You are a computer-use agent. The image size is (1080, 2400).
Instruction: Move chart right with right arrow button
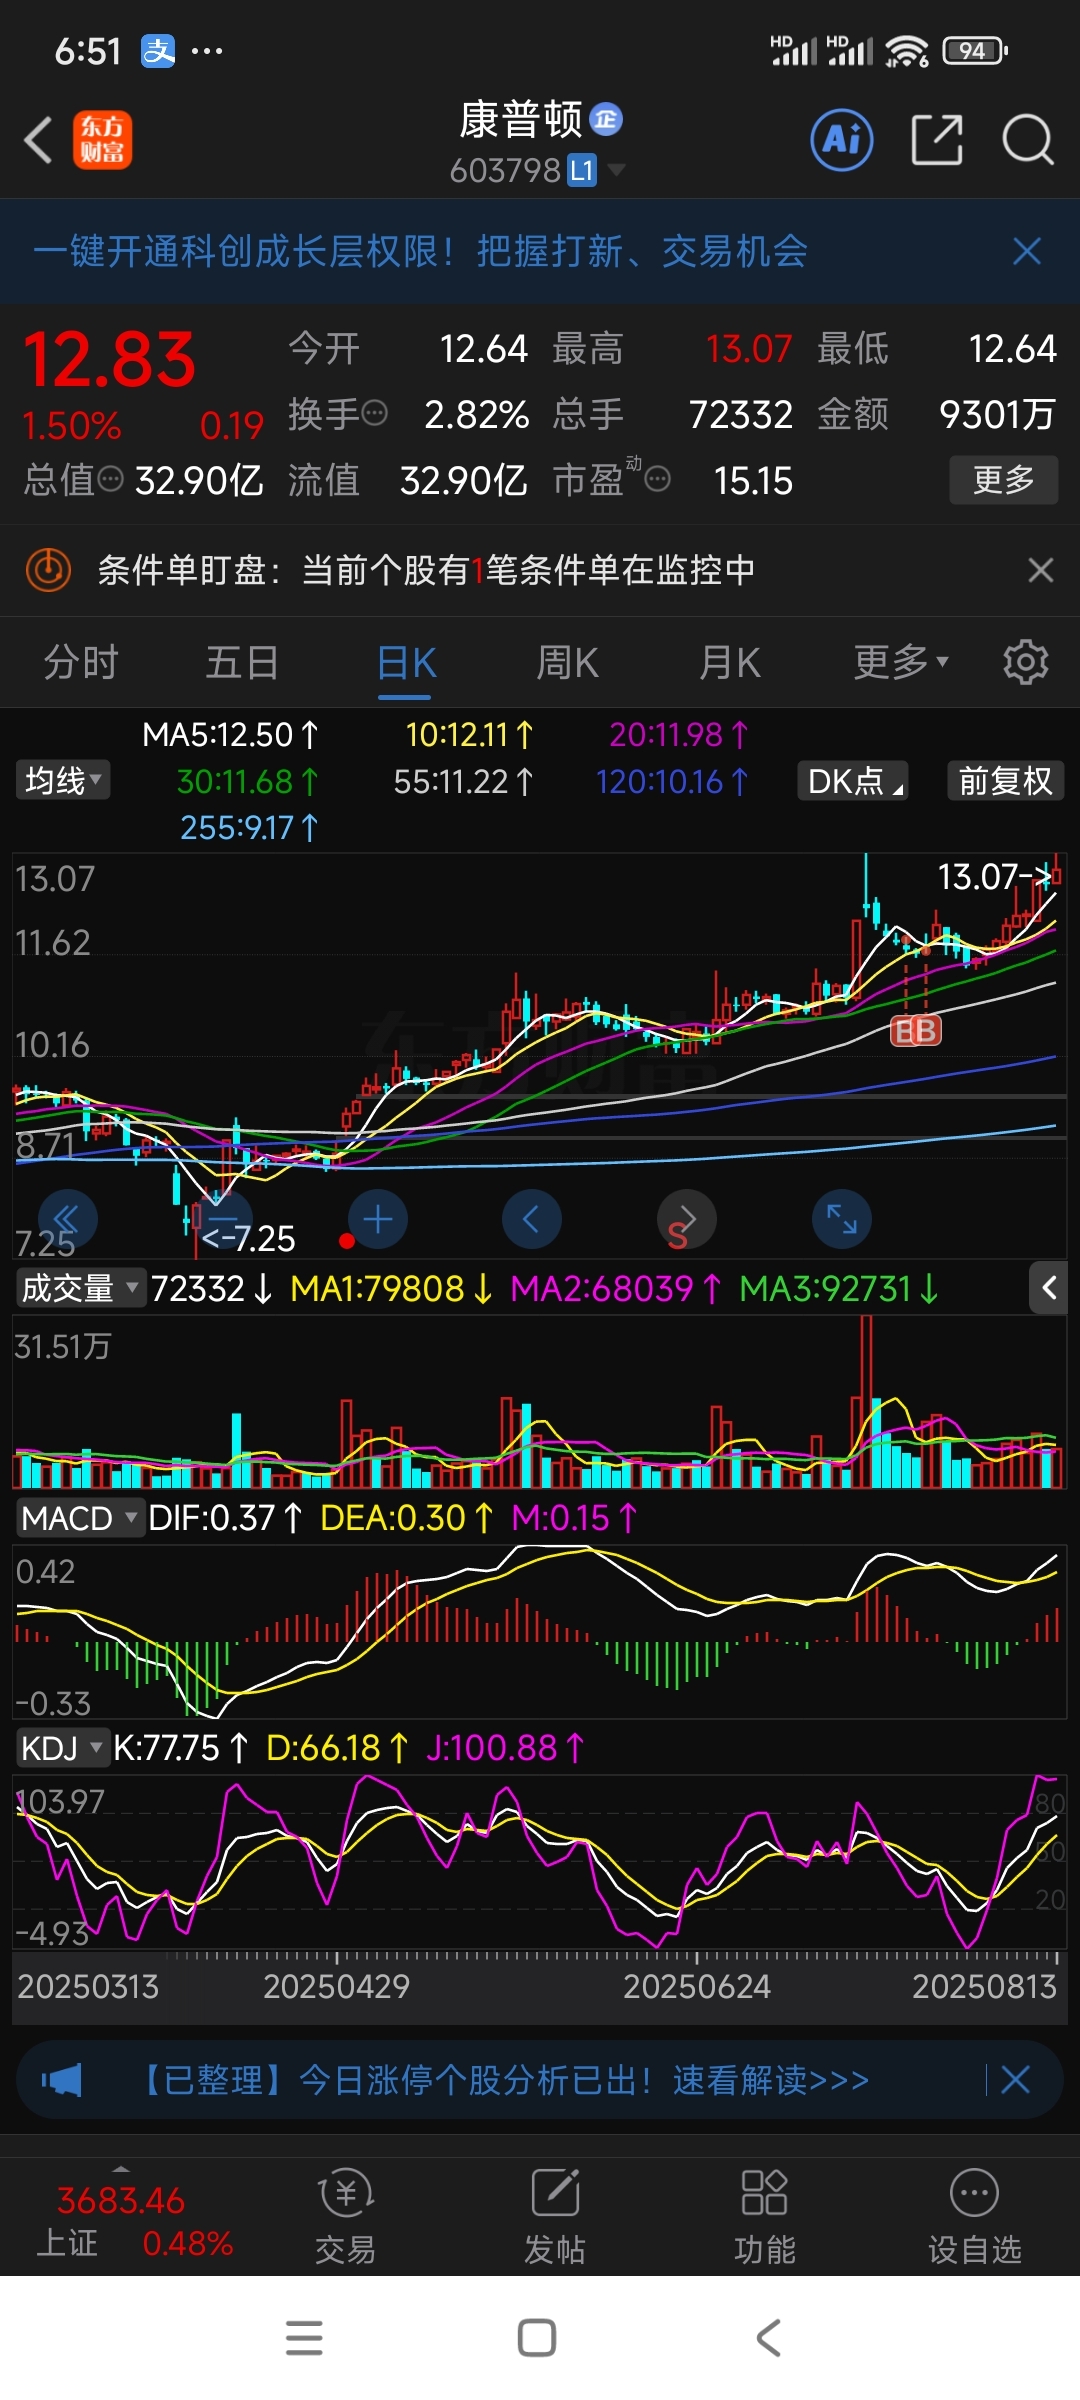tap(687, 1219)
